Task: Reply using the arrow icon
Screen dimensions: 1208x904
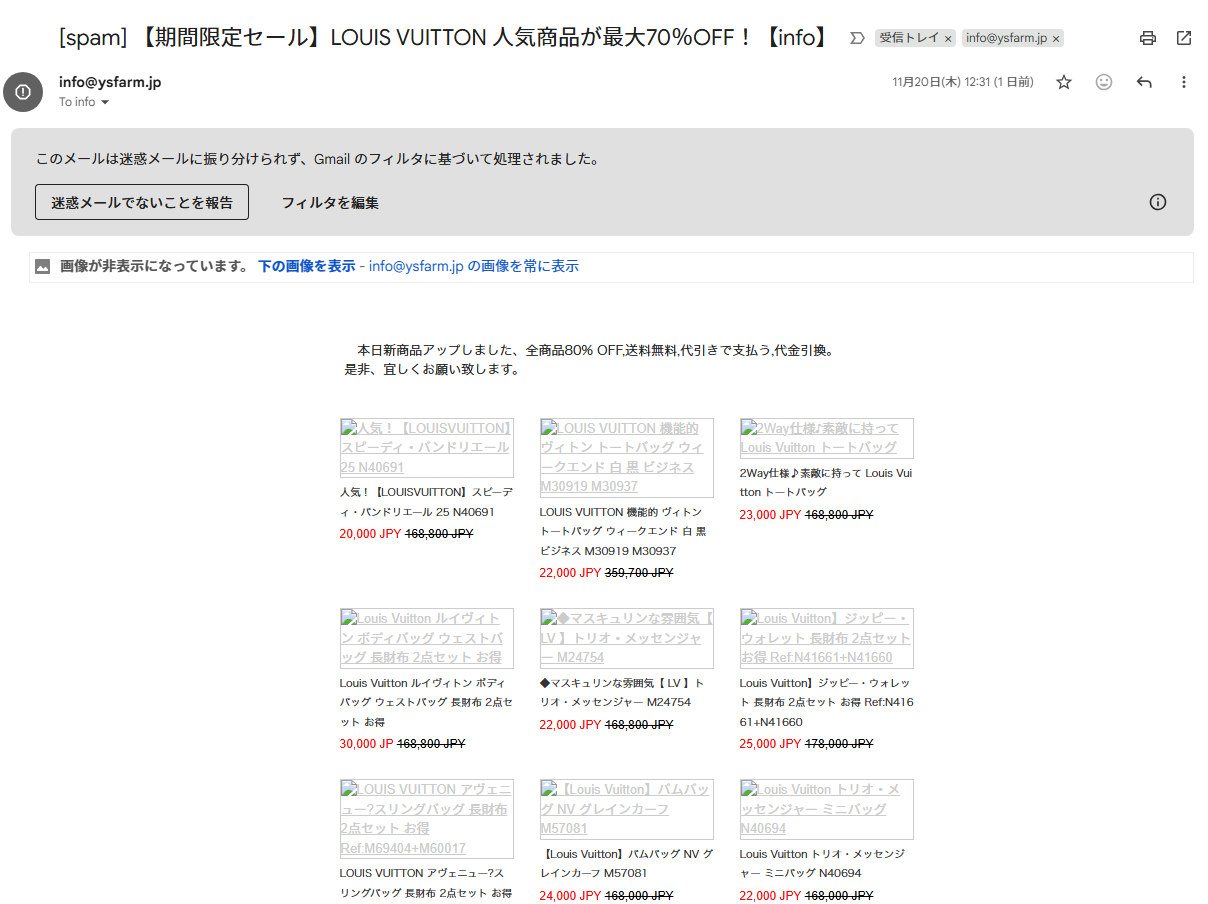Action: click(1144, 82)
